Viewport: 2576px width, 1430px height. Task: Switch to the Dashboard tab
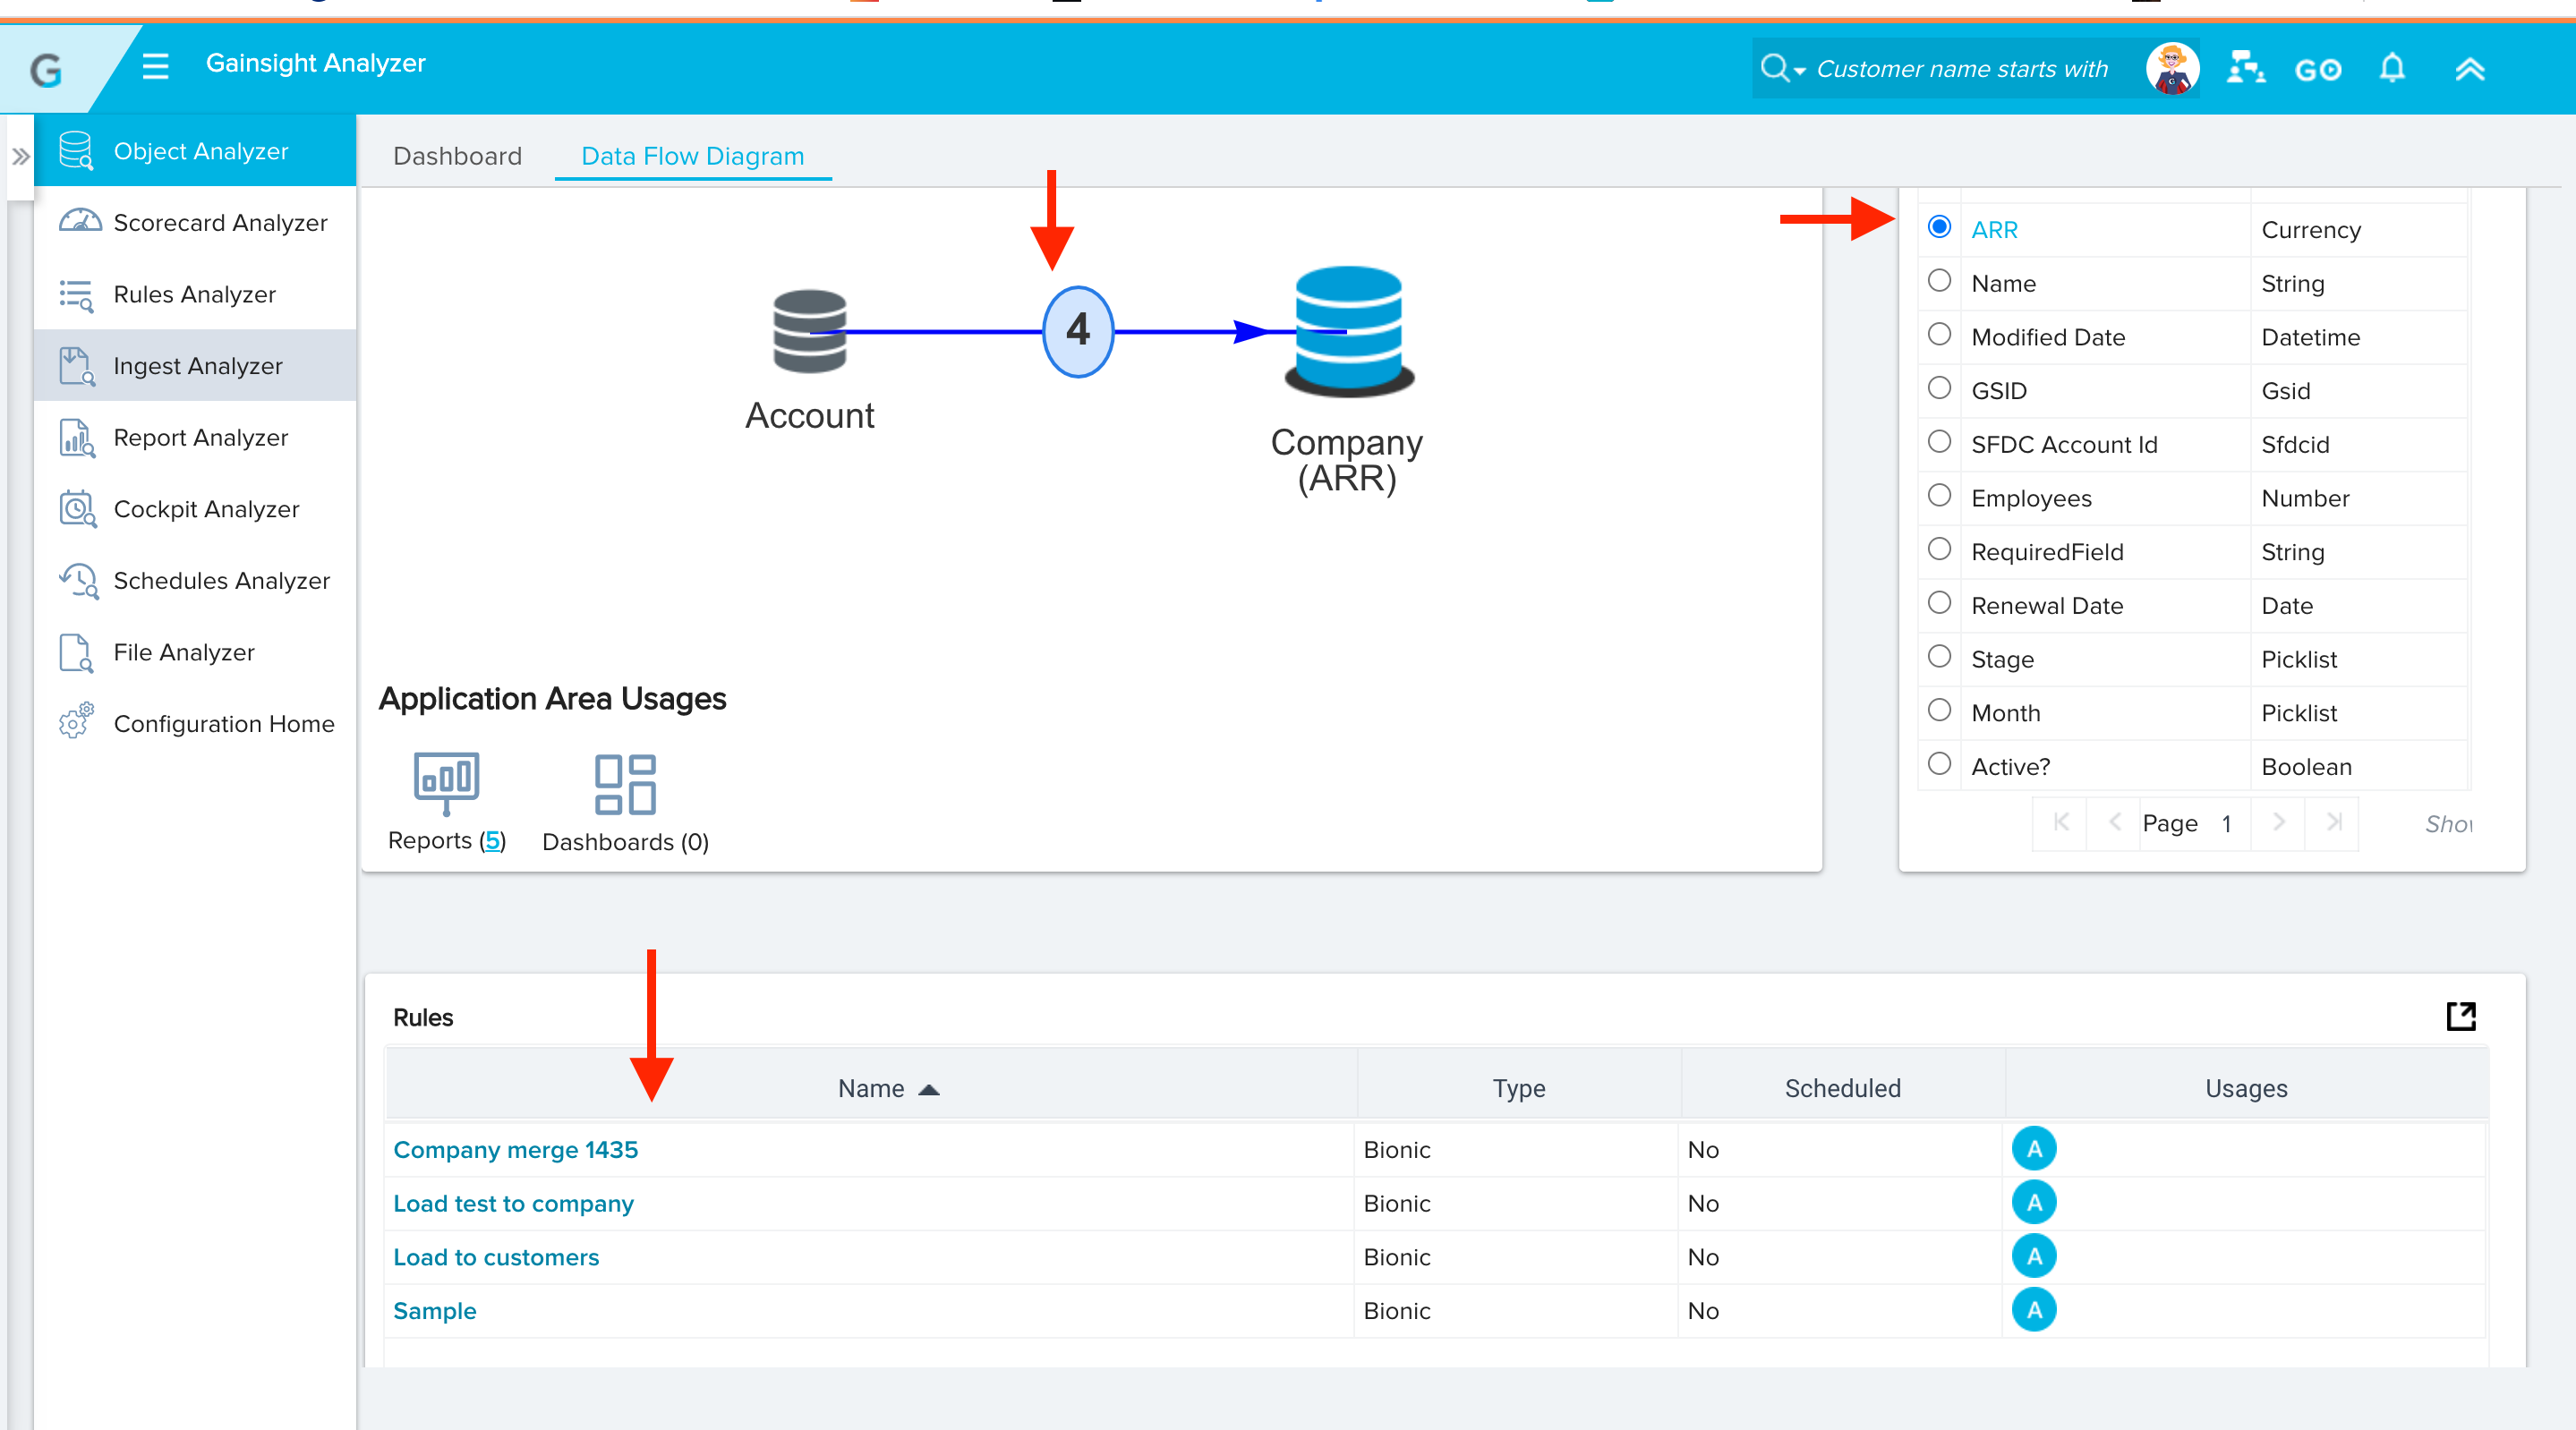tap(457, 156)
